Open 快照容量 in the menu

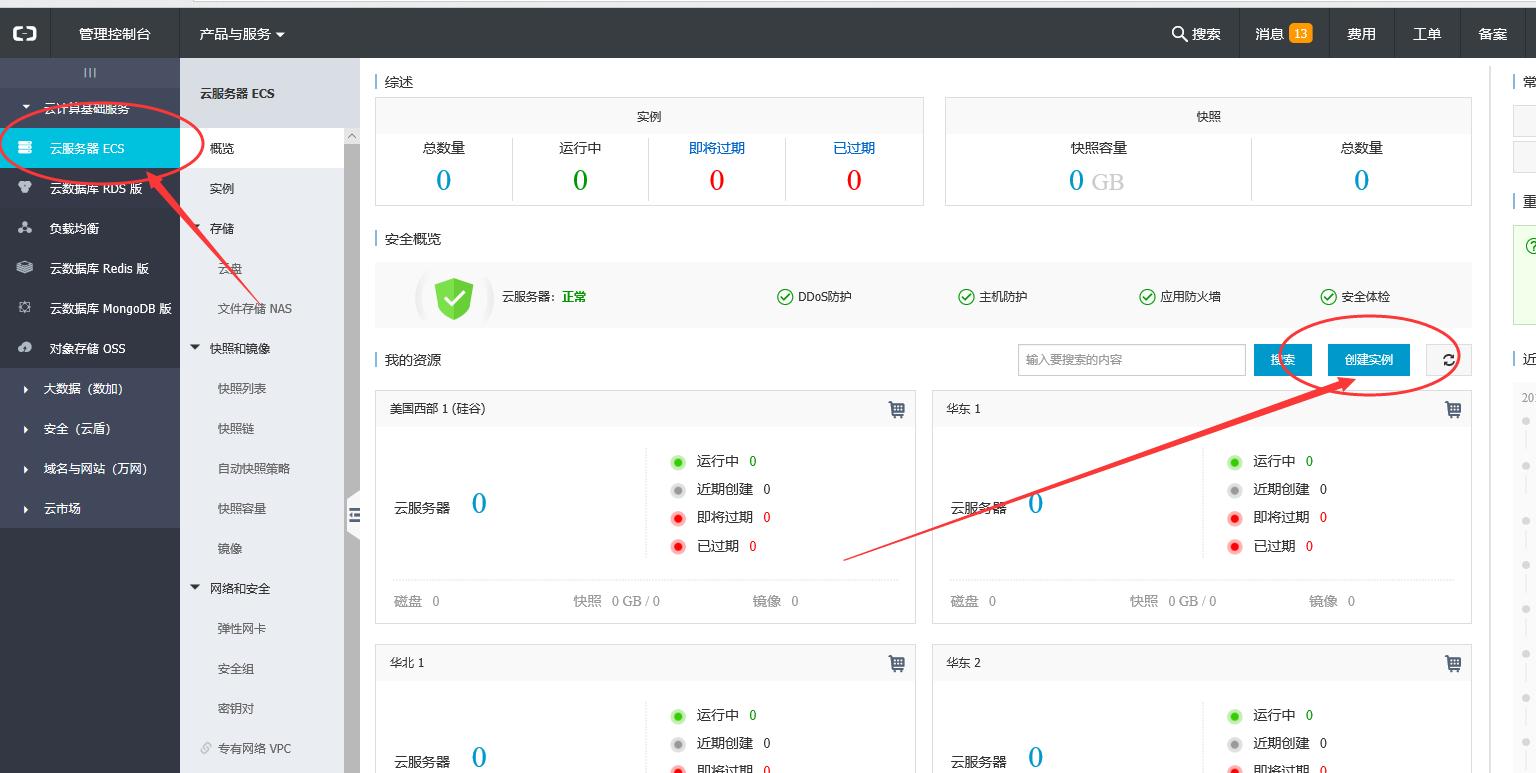point(242,508)
